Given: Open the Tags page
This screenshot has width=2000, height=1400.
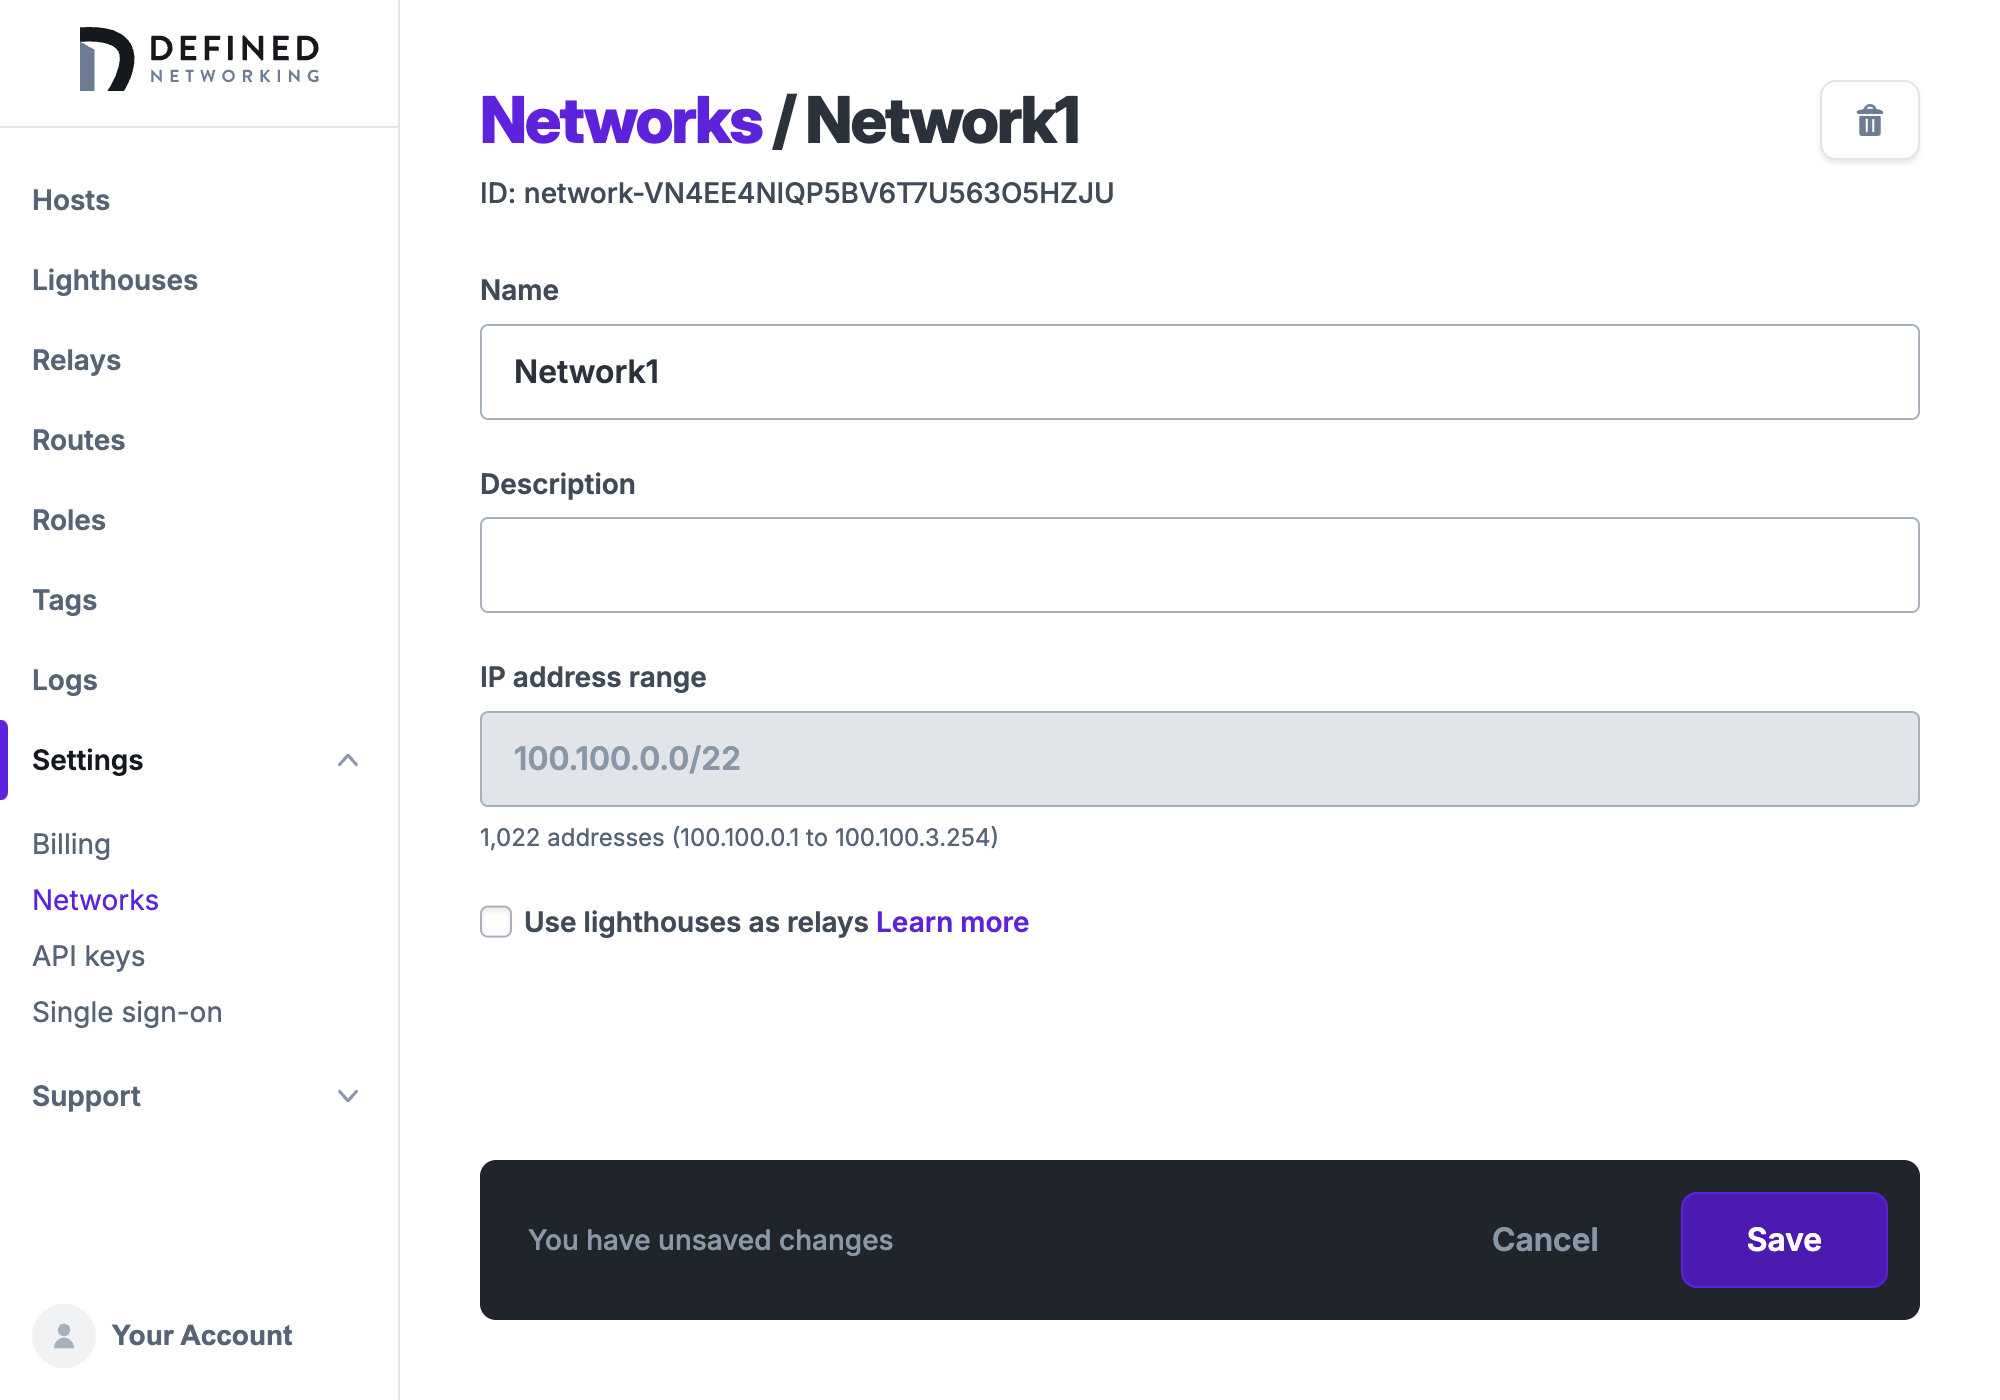Looking at the screenshot, I should 64,600.
